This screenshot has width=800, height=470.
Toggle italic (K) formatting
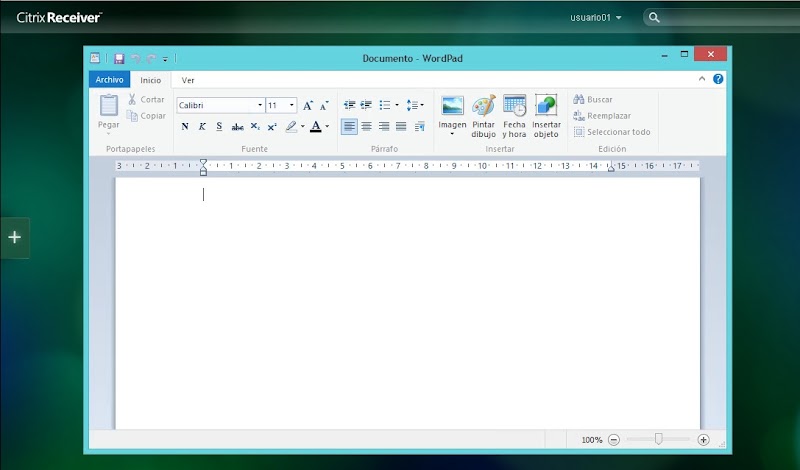tap(202, 127)
